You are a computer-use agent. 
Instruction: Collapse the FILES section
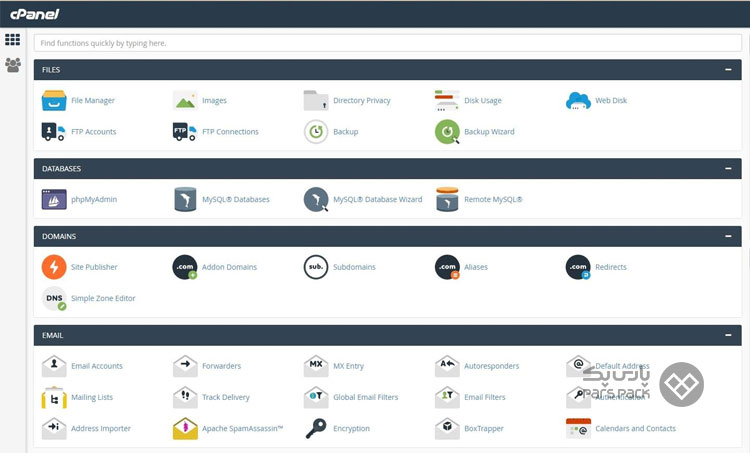coord(728,70)
